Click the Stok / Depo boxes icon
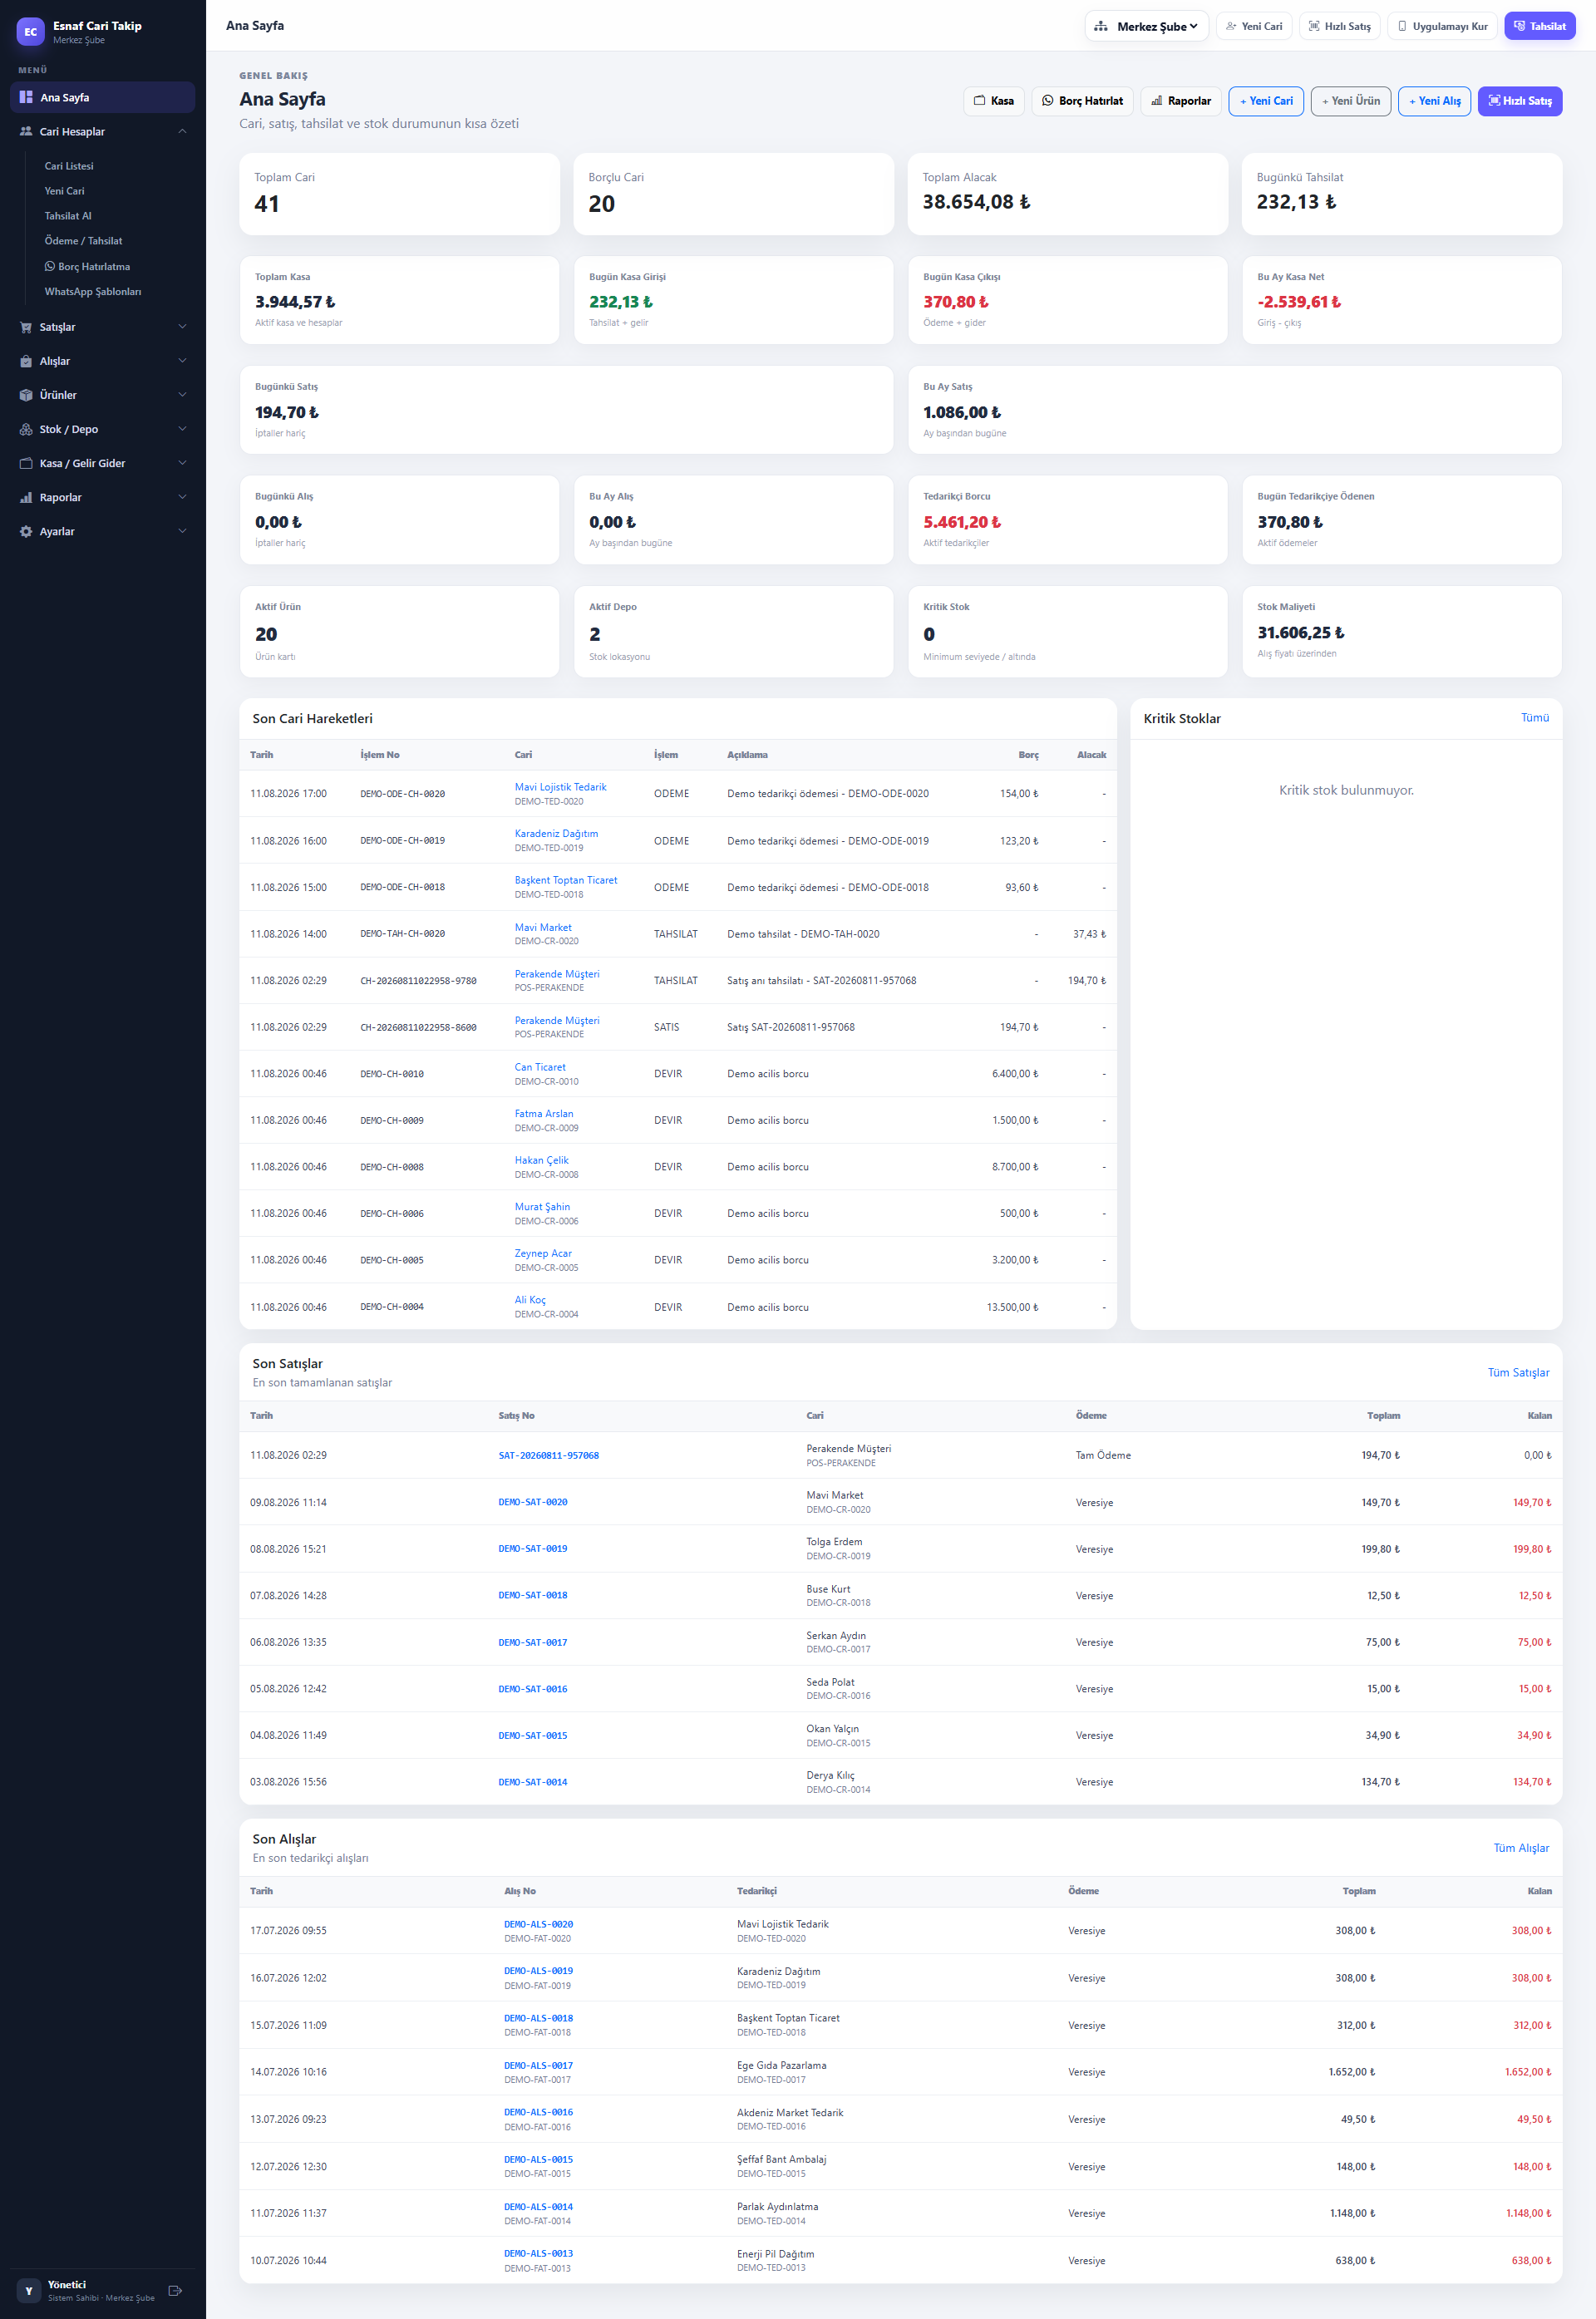 tap(26, 429)
